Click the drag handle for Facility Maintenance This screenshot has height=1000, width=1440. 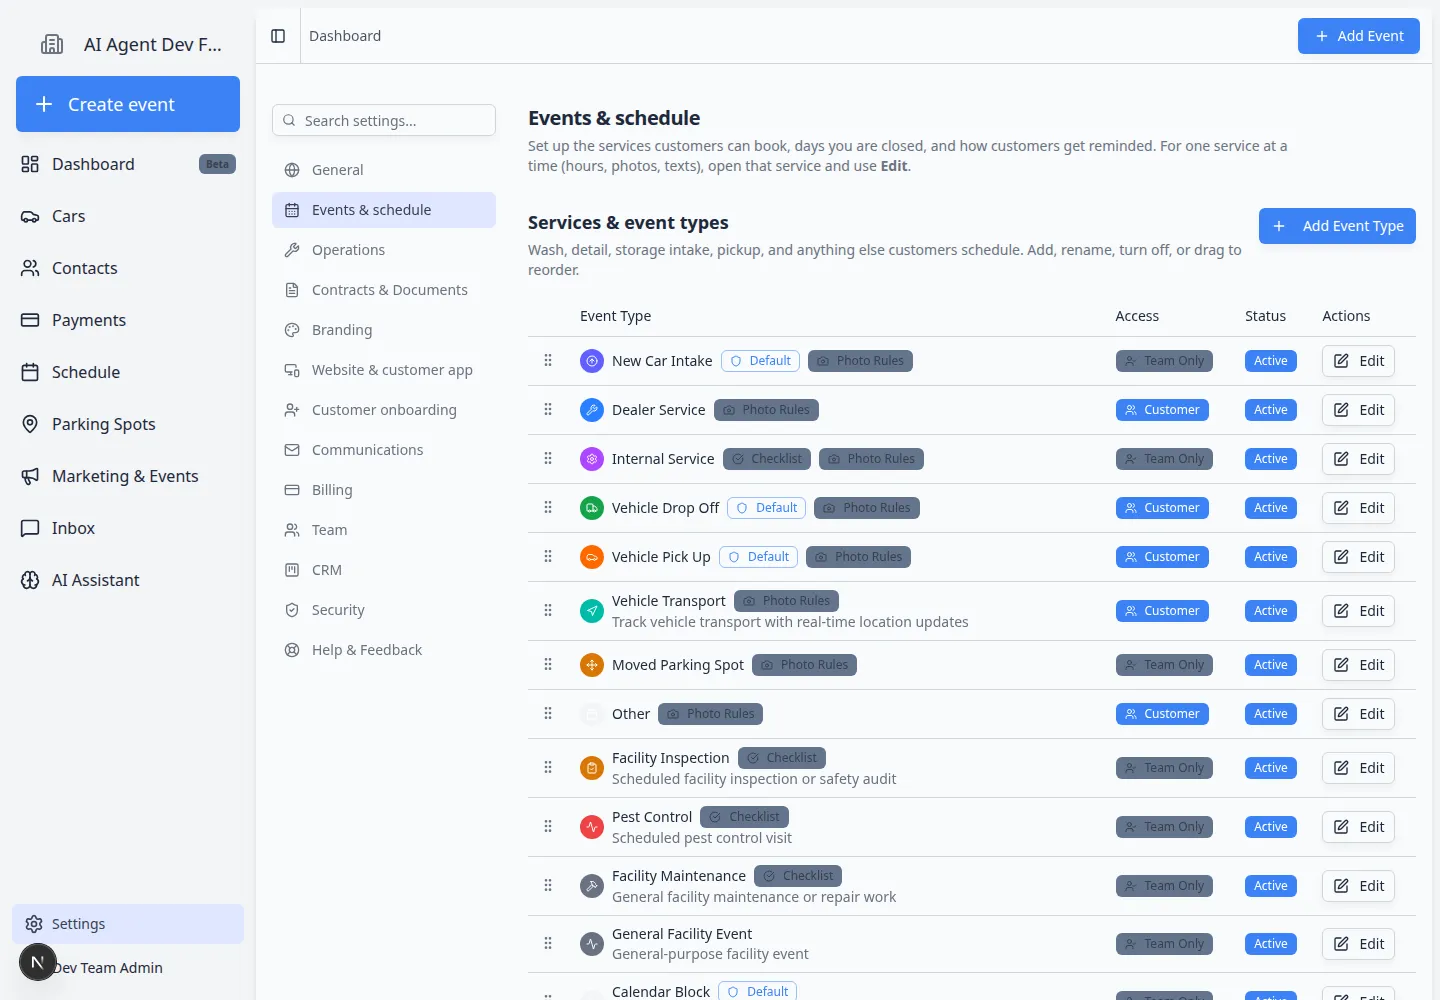tap(548, 885)
